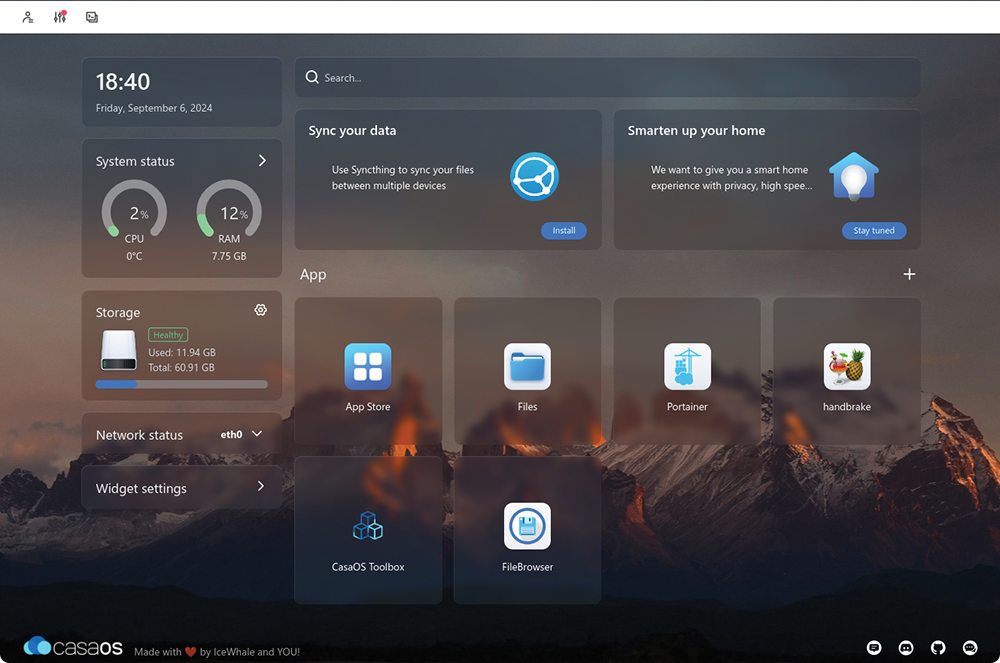Click the 7.75 GB RAM value

[x=229, y=256]
